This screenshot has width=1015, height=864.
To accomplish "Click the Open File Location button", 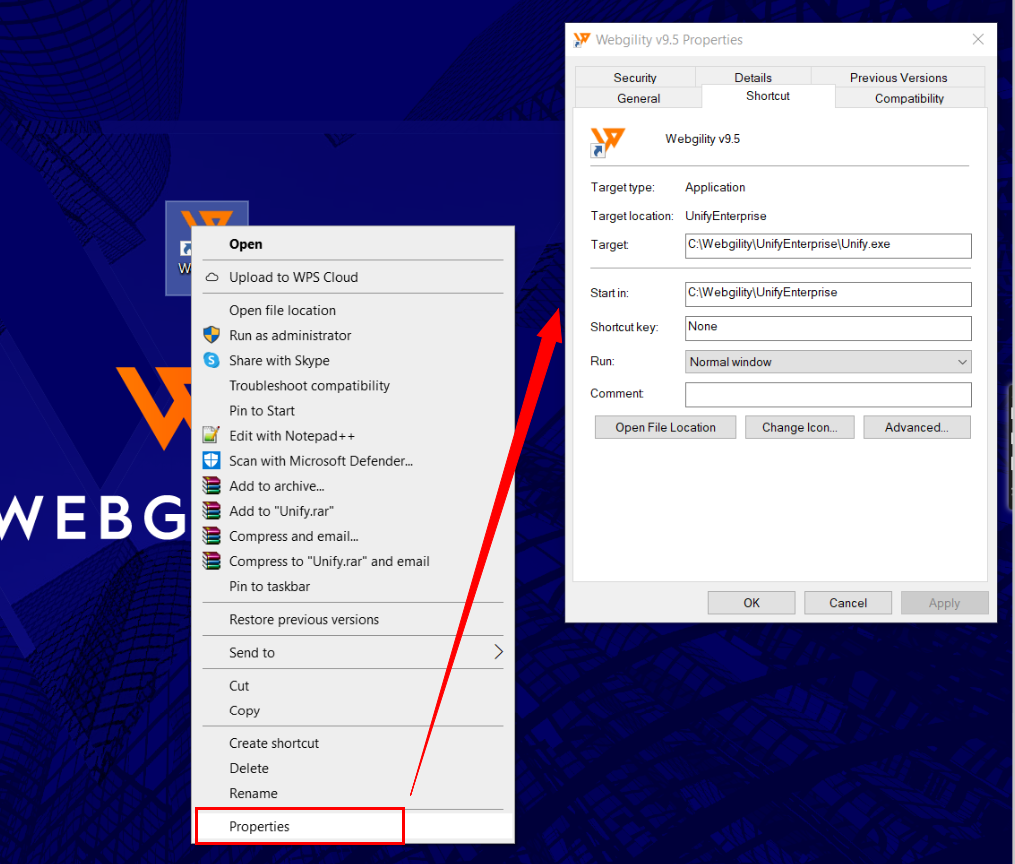I will [x=665, y=427].
